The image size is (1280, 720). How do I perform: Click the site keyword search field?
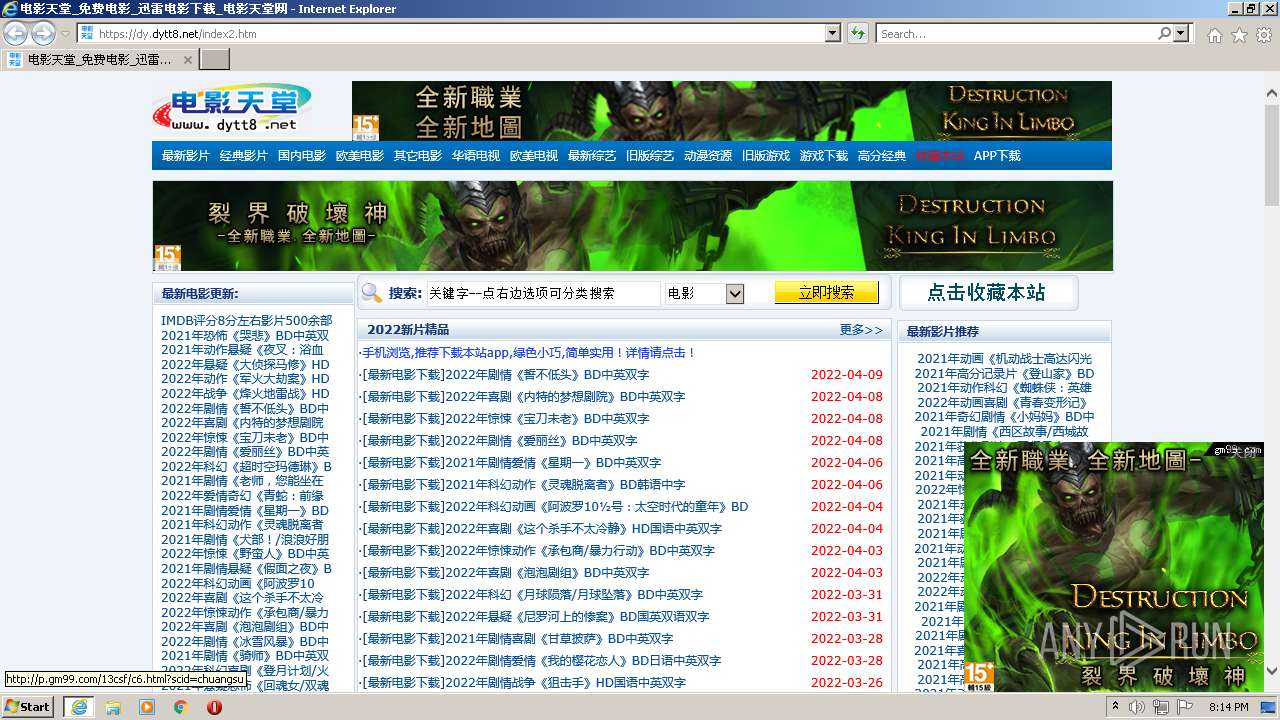coord(543,293)
